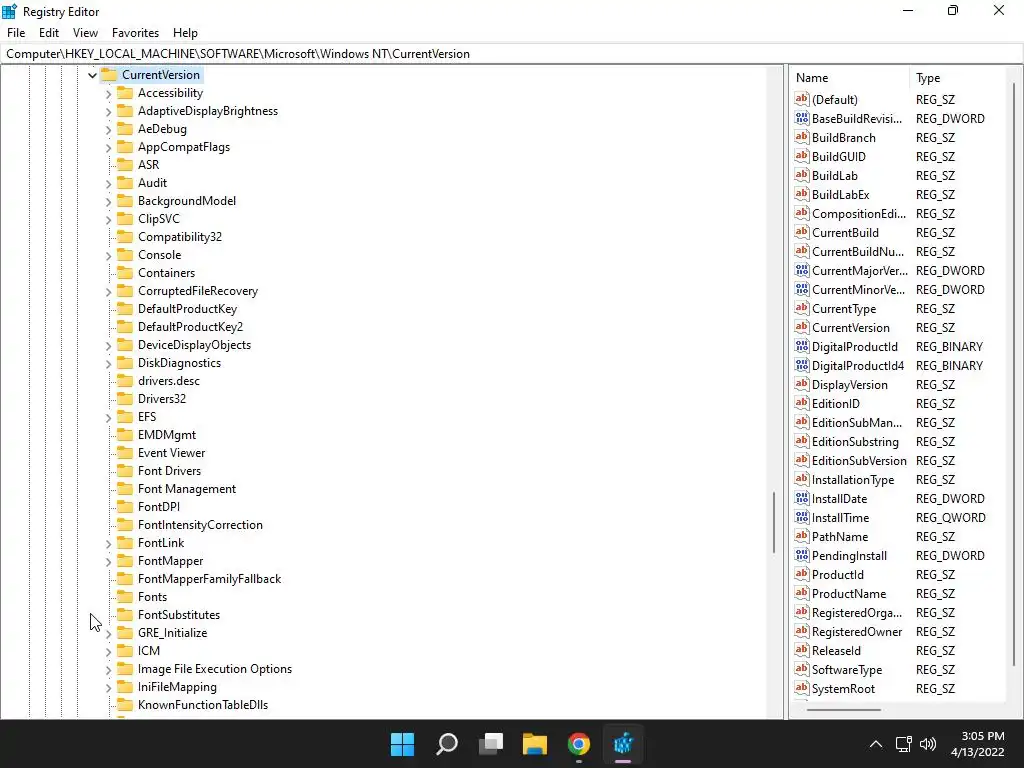Click the string icon beside BuildBranch
The height and width of the screenshot is (768, 1024).
click(801, 137)
